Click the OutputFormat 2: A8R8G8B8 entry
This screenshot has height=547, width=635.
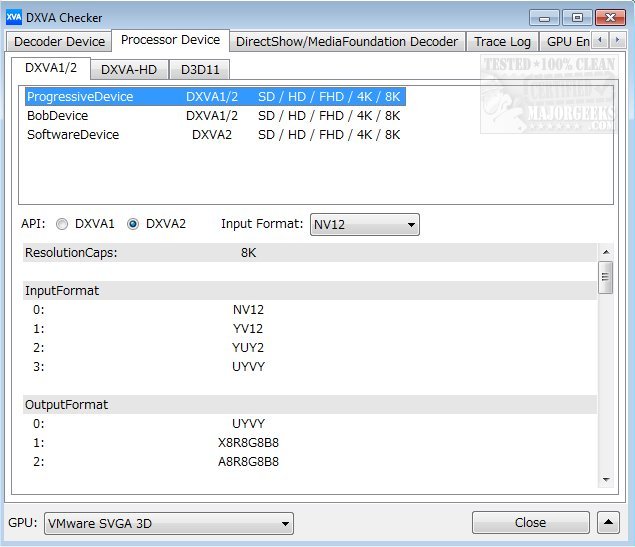point(310,462)
